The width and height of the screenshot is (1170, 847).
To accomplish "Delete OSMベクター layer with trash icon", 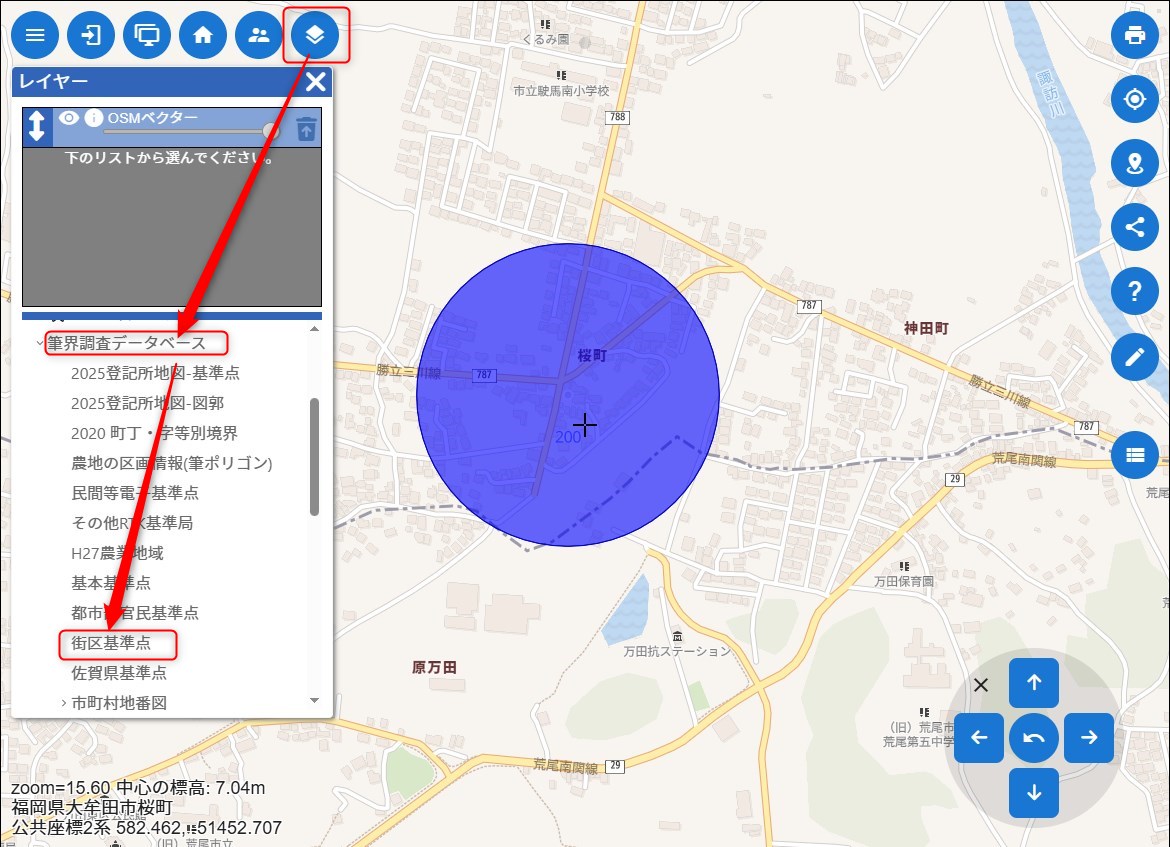I will point(306,128).
